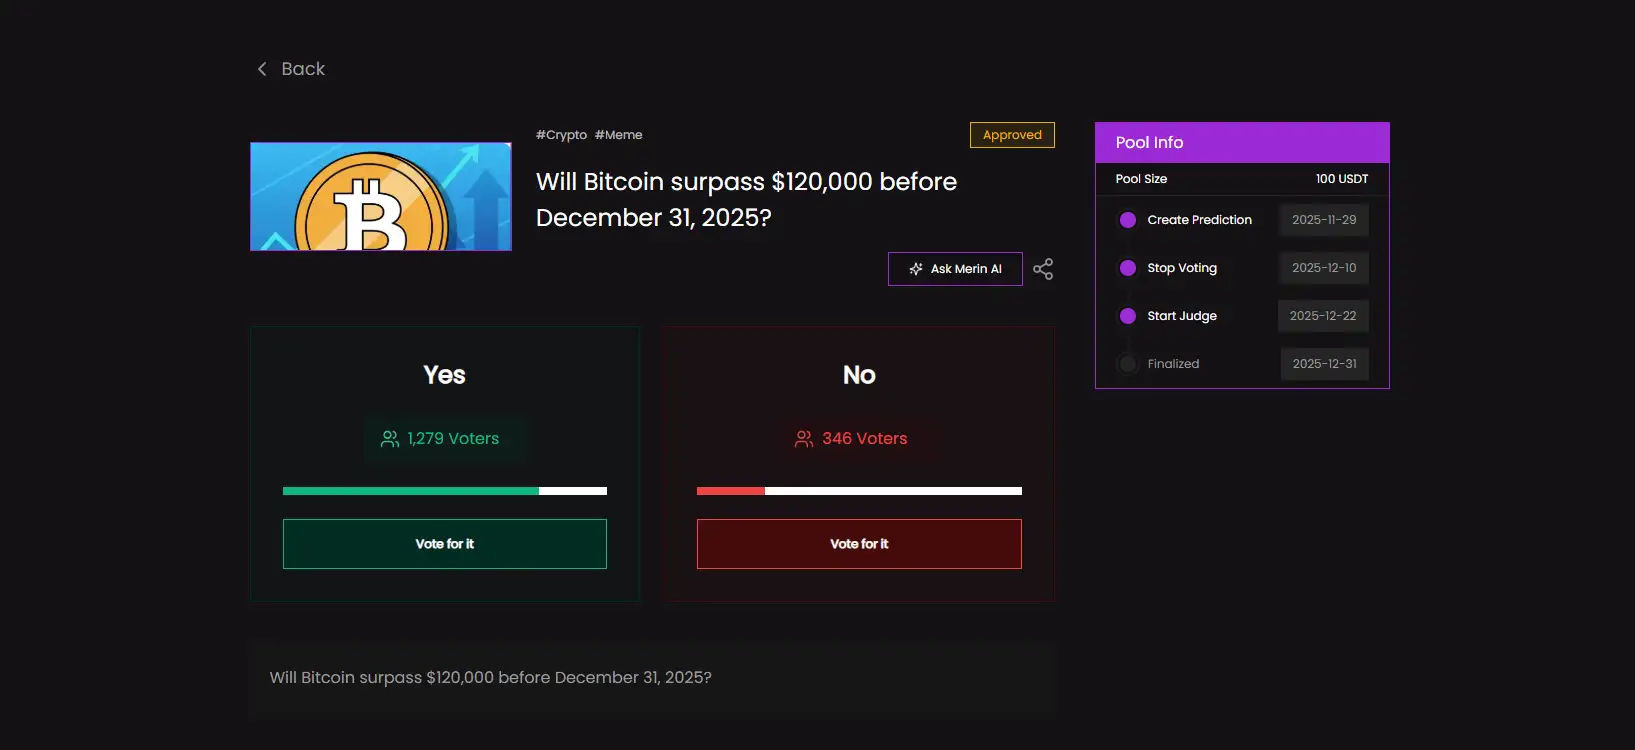Click the Stop Voting purple step dot
Screen dimensions: 1635x750
(1128, 268)
